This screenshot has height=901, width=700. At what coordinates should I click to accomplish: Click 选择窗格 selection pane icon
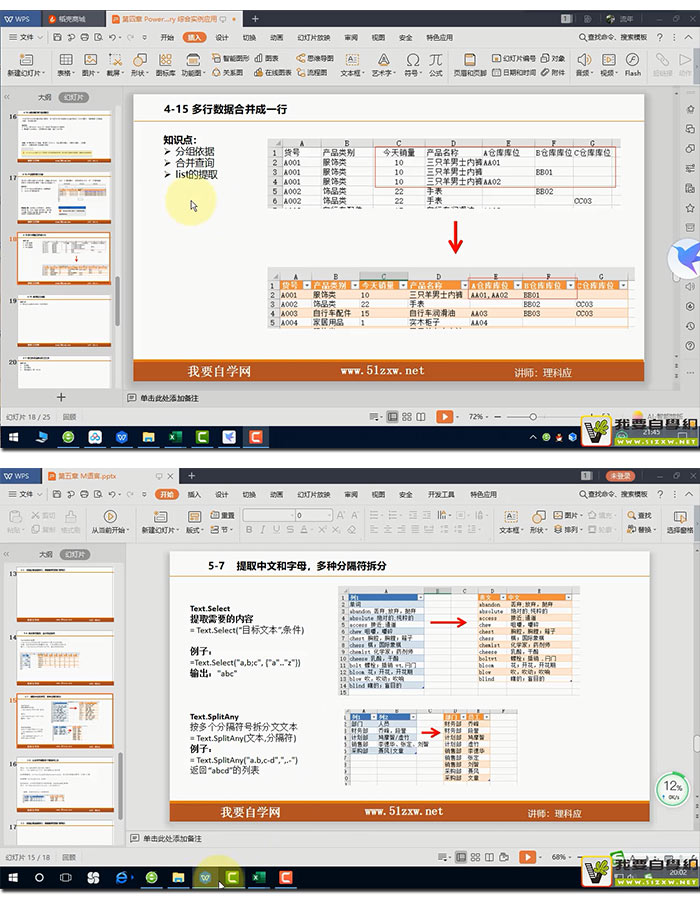tap(680, 522)
